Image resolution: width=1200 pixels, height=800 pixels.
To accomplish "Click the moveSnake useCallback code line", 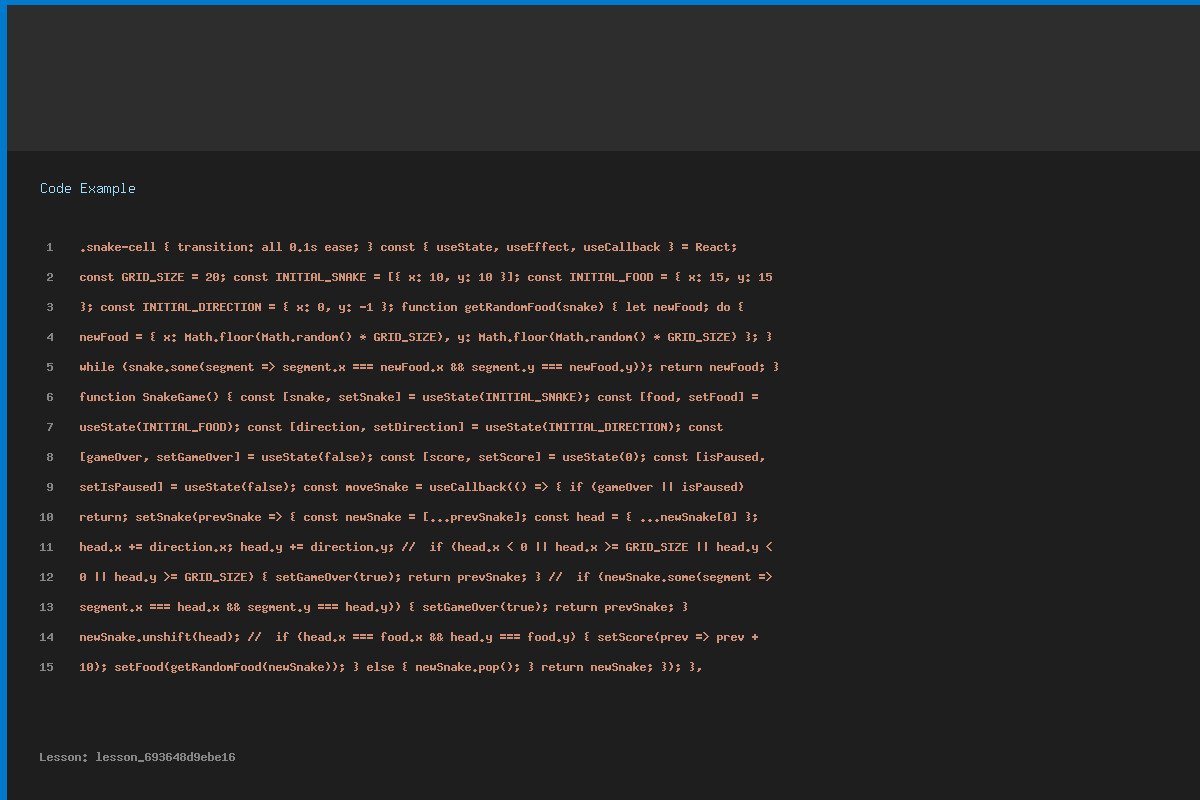I will coord(411,487).
